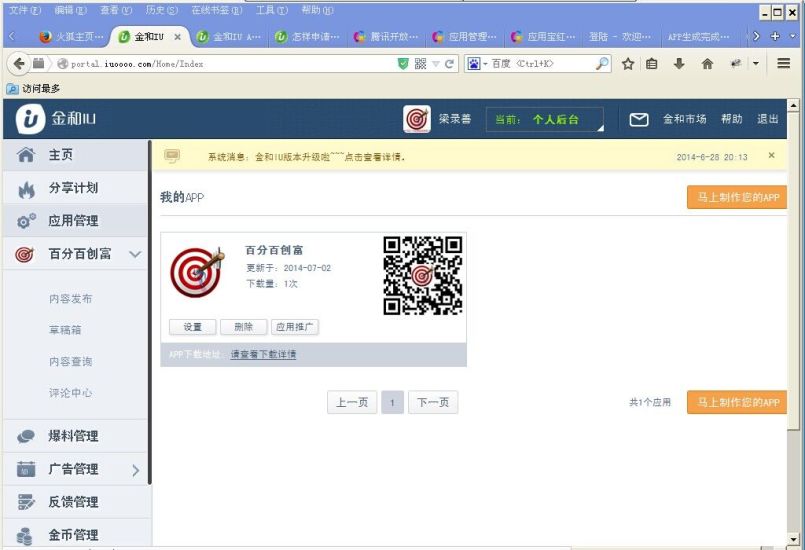805x550 pixels.
Task: Click the browser downloads arrow icon
Action: 679,63
